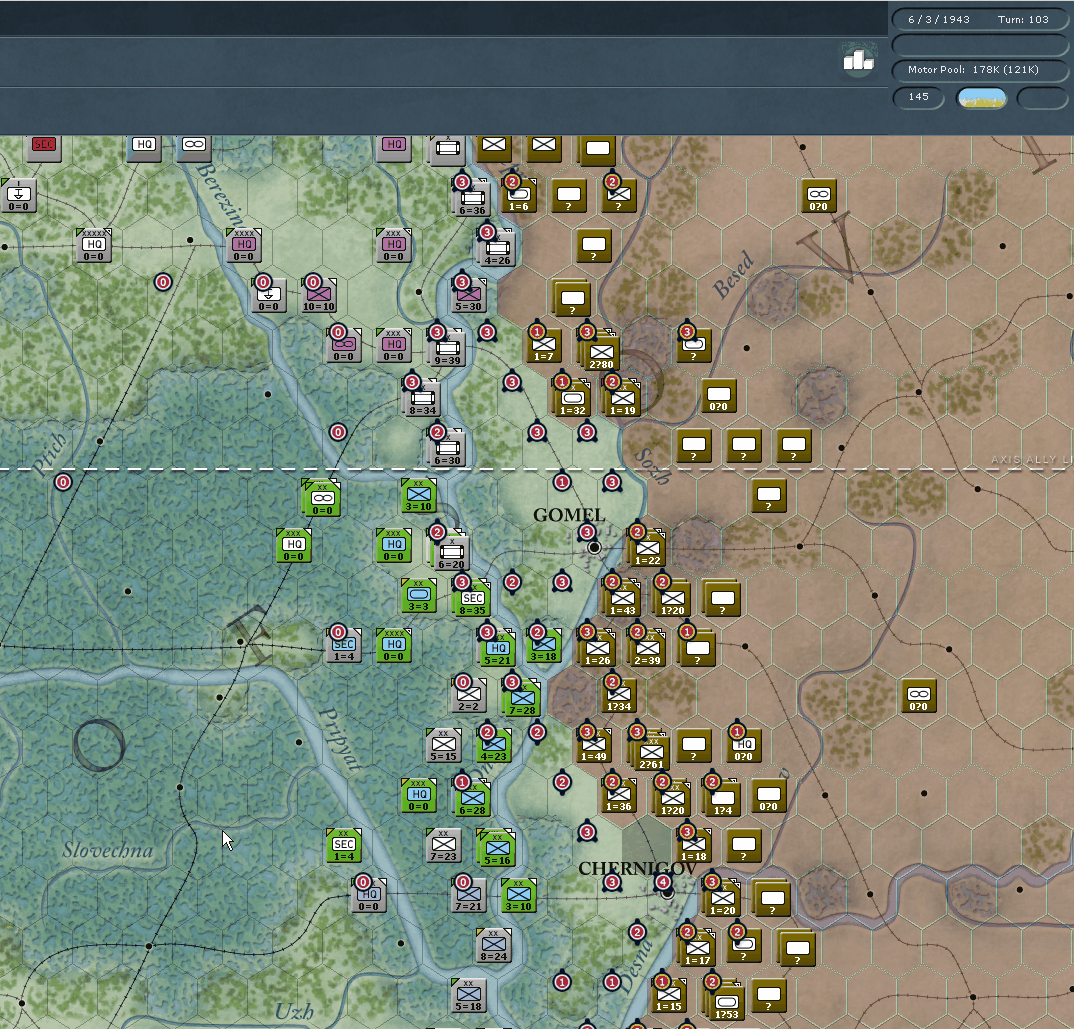Select the green HQ unit labeled 5=21
The height and width of the screenshot is (1029, 1074).
point(498,648)
